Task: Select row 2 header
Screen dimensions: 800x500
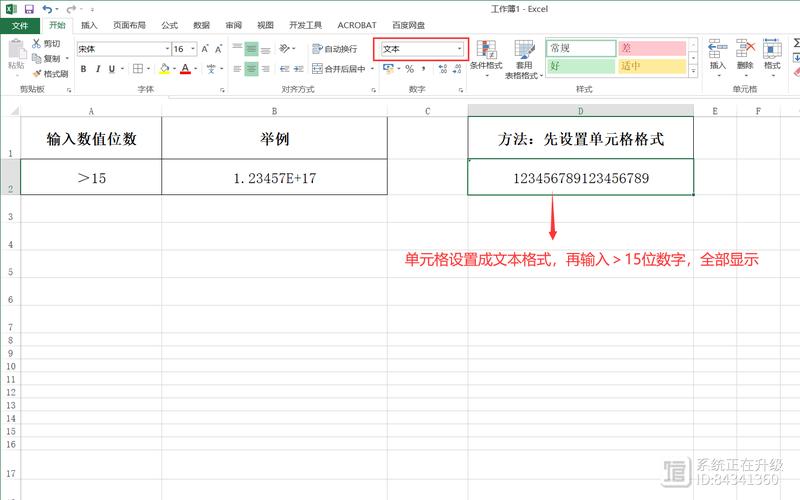Action: click(10, 177)
